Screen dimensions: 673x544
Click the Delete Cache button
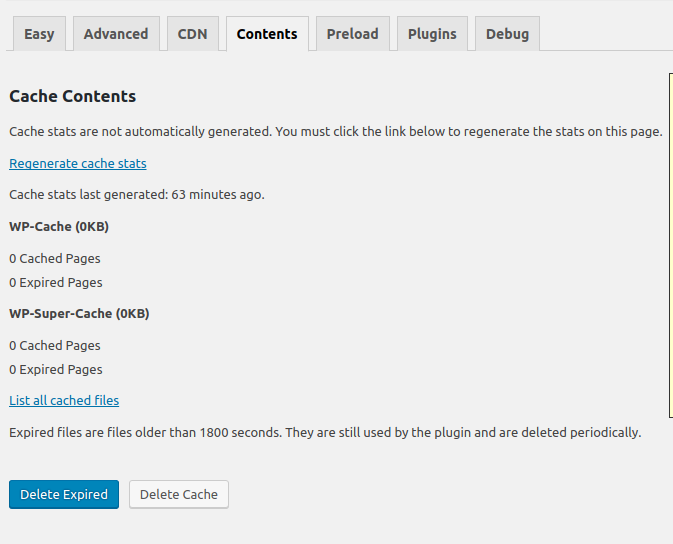(x=179, y=494)
